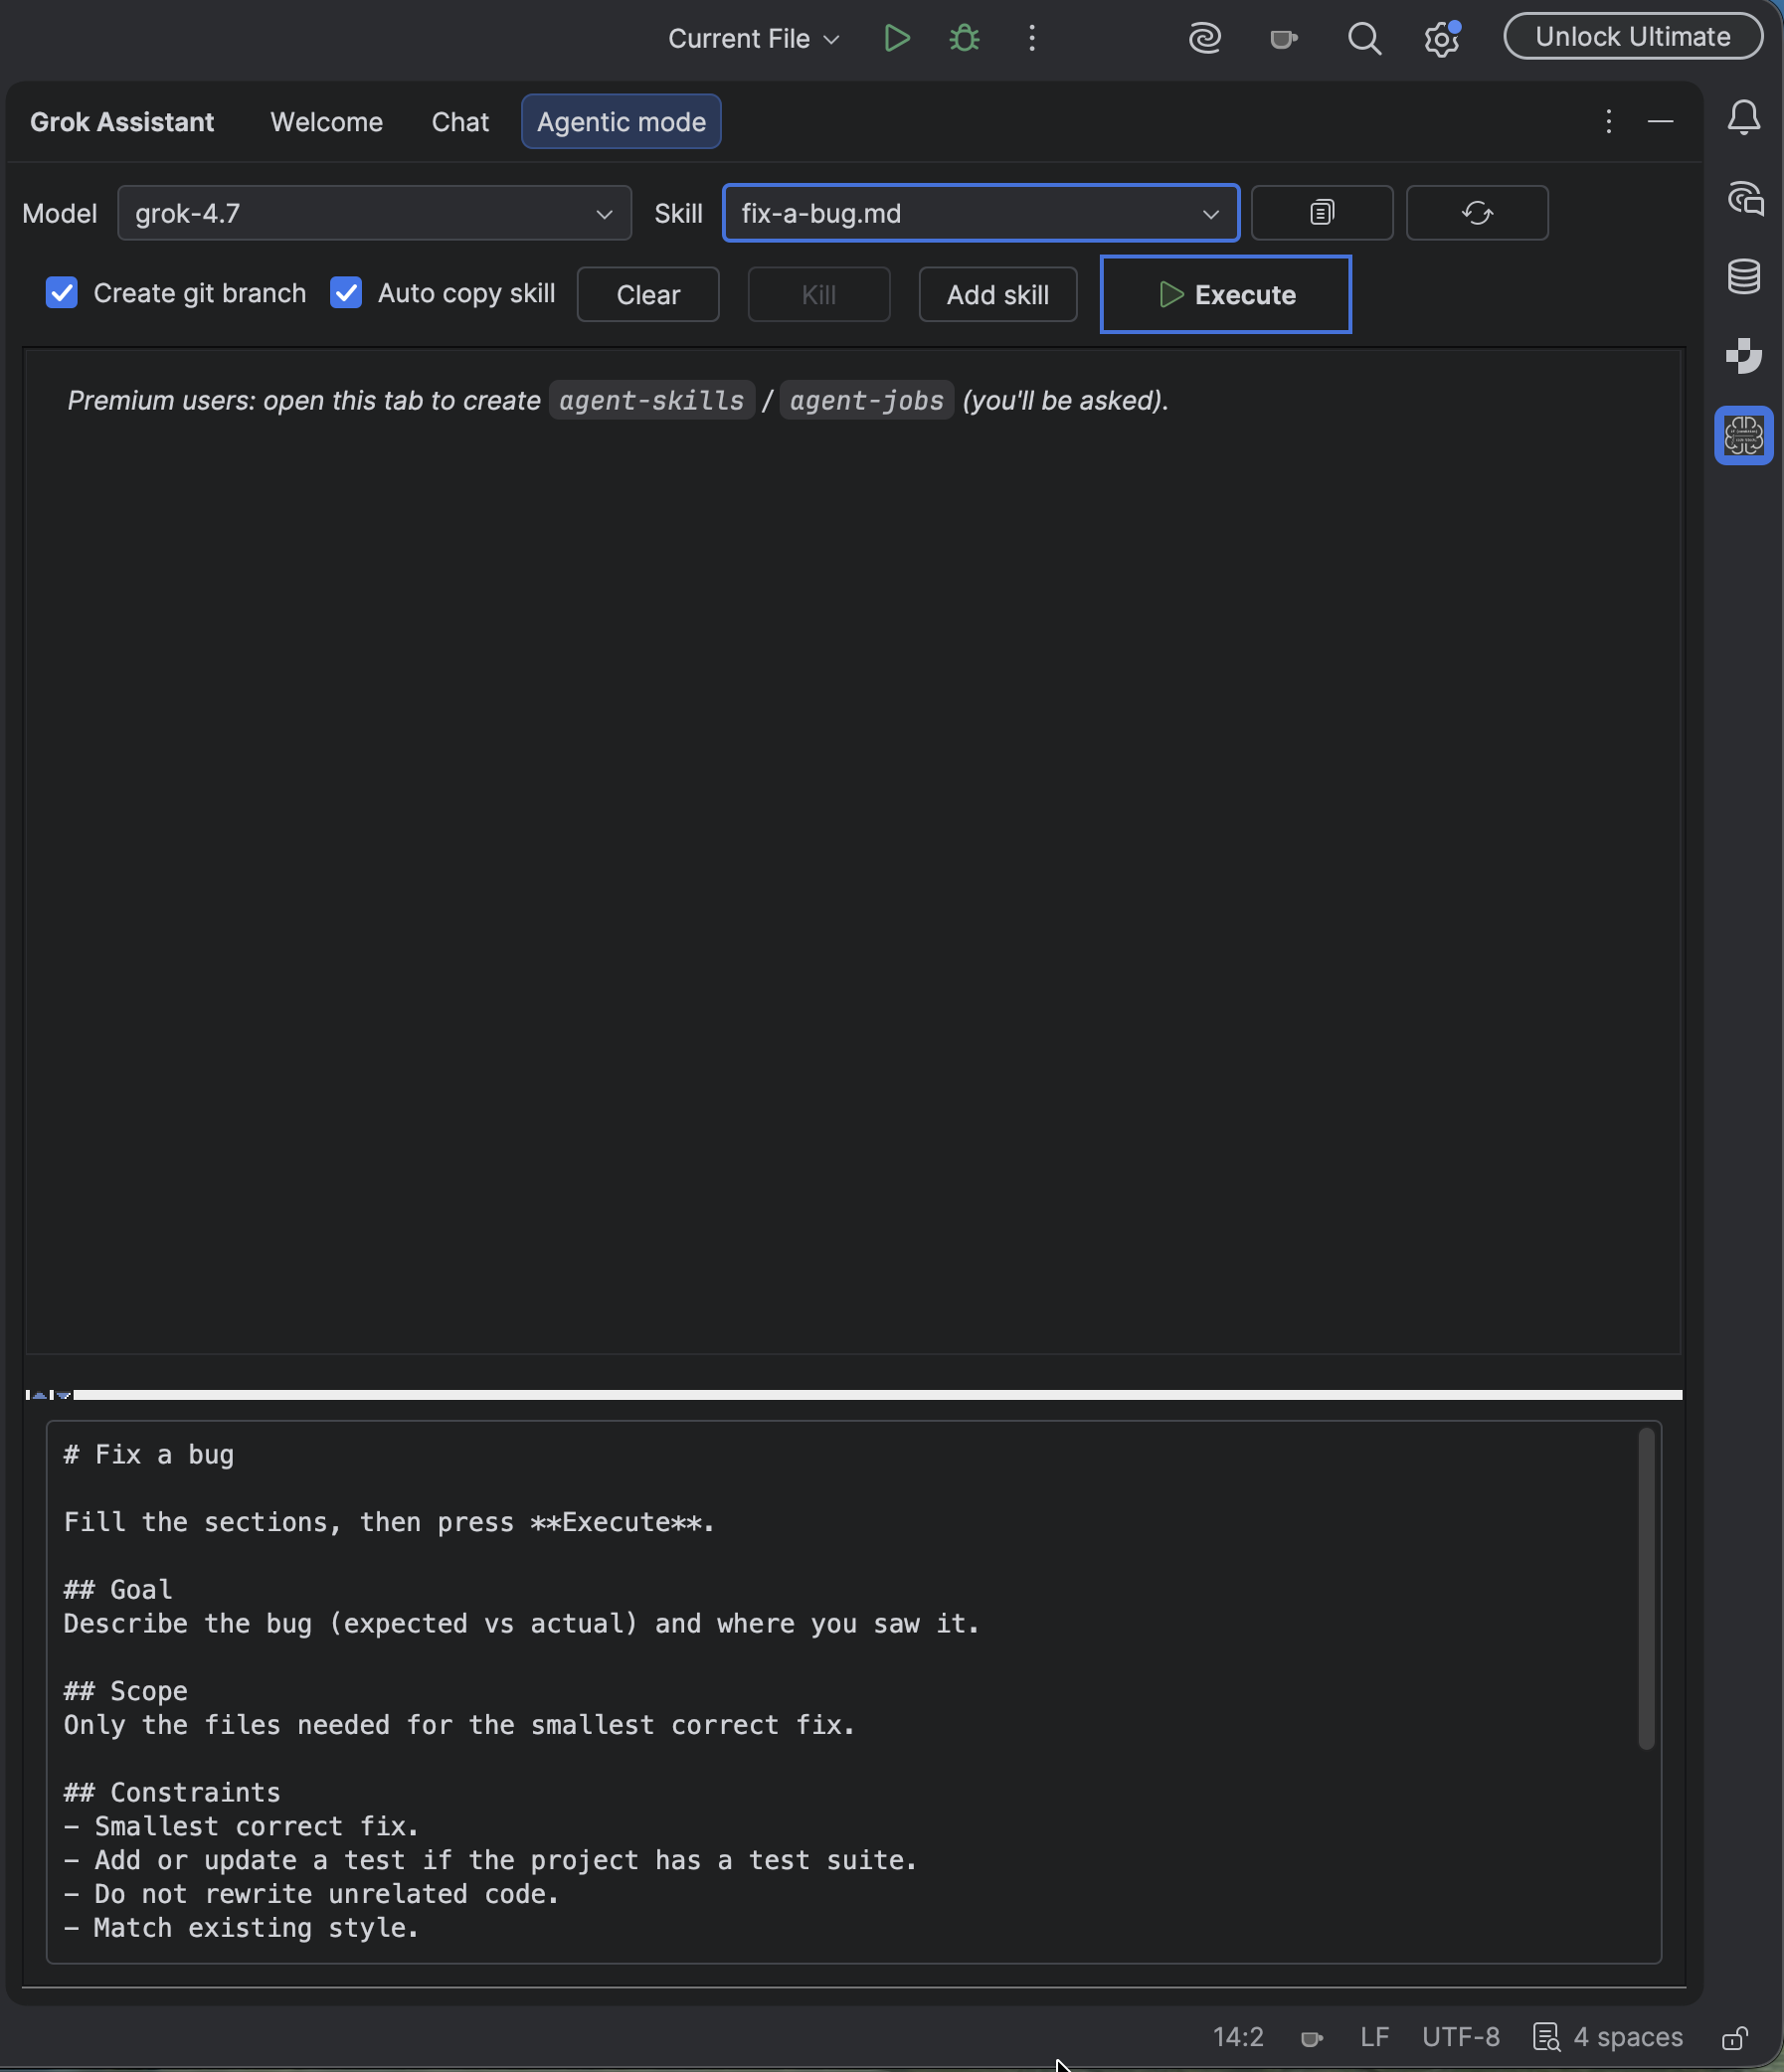Open AI chat tool window in right sidebar
Viewport: 1784px width, 2072px height.
click(x=1744, y=198)
